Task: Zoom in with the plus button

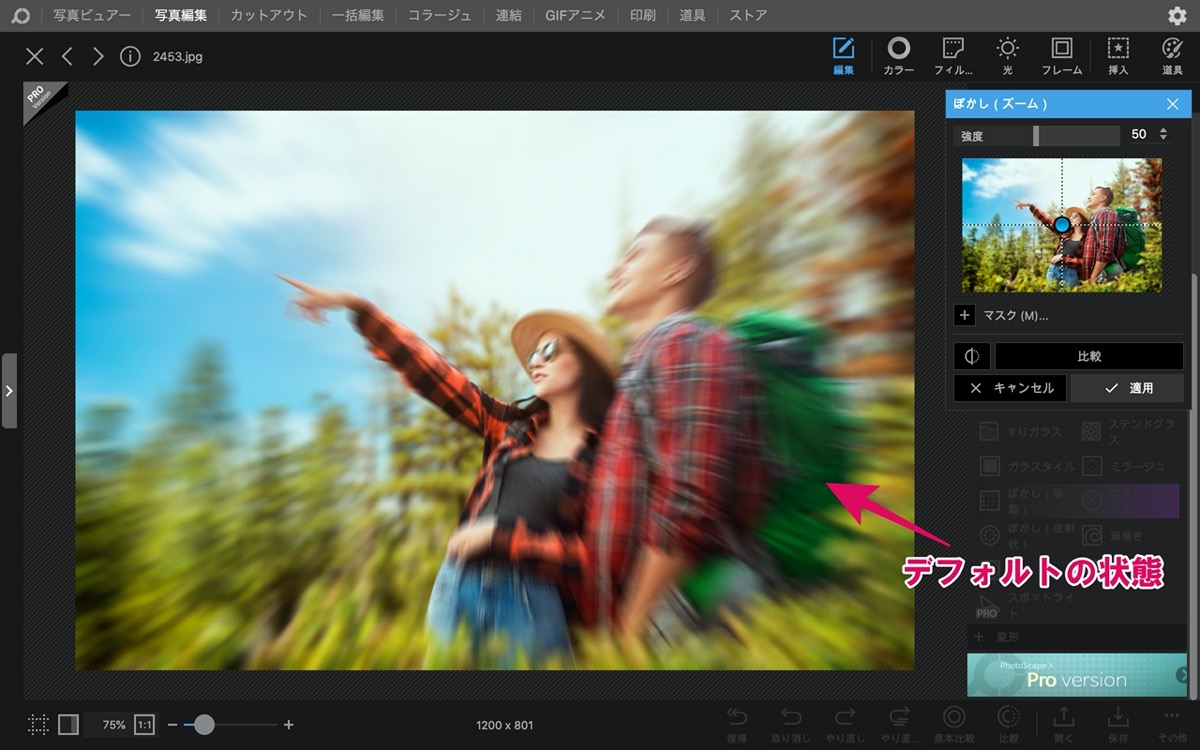Action: pos(289,725)
